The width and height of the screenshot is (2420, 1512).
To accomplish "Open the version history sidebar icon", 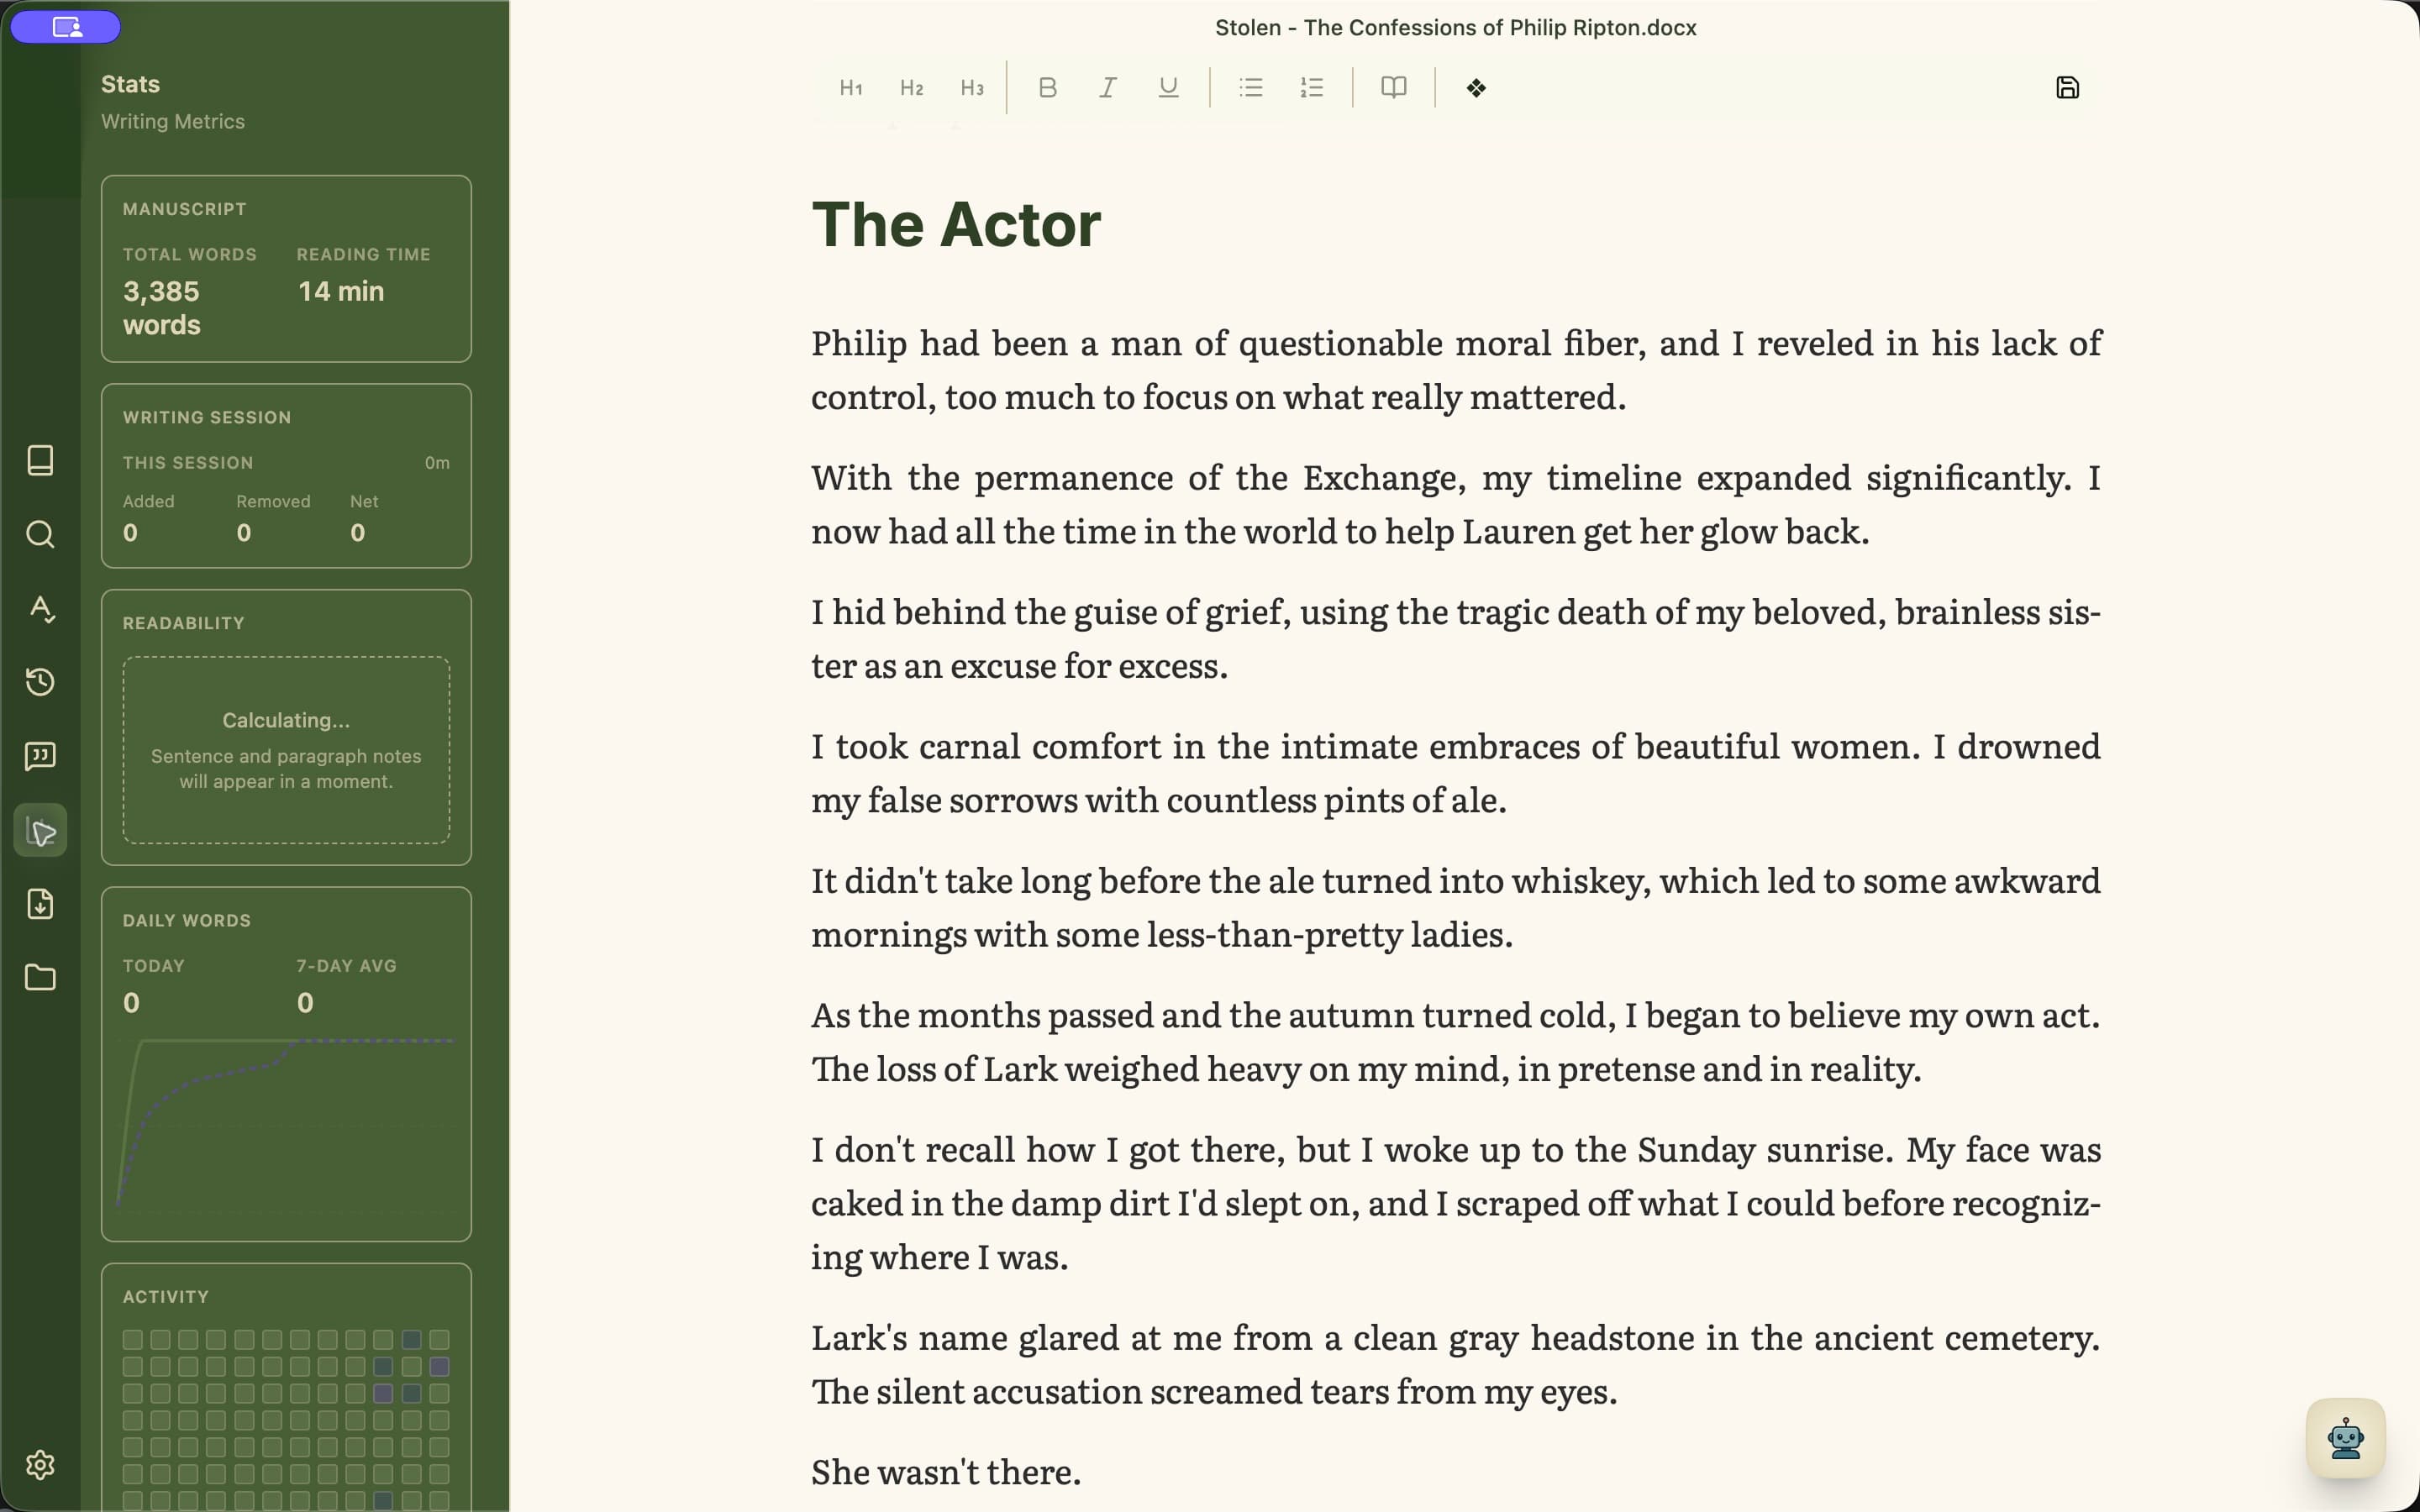I will pyautogui.click(x=40, y=682).
